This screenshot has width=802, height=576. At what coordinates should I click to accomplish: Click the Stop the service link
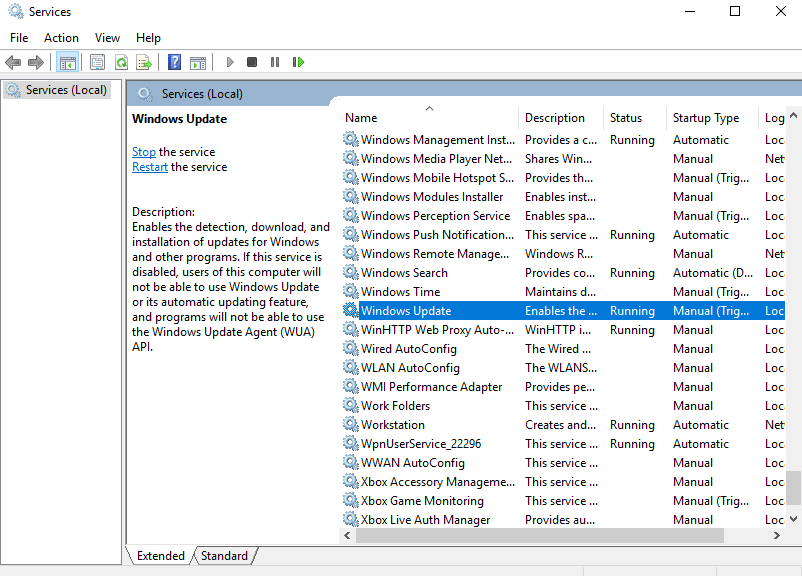(144, 152)
